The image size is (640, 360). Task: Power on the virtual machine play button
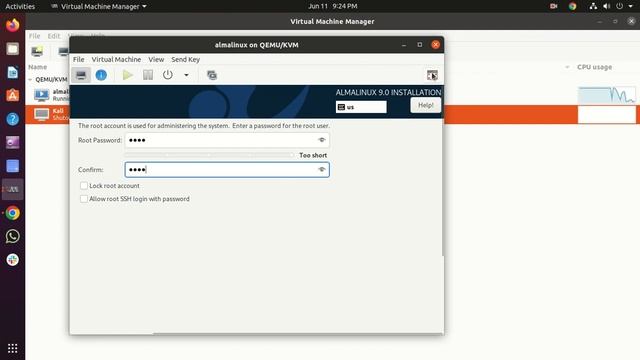point(128,75)
